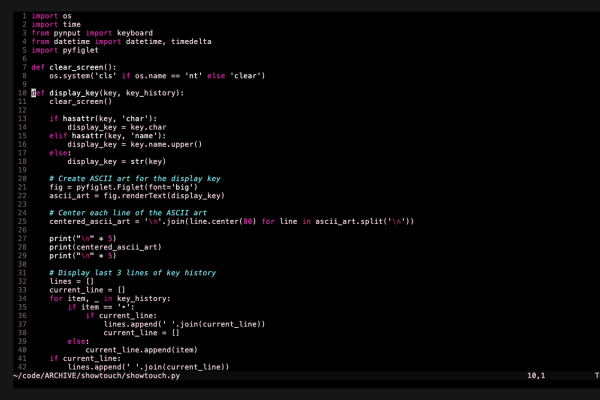Click 'if current_line:' on line 36
The width and height of the screenshot is (600, 400).
click(x=121, y=316)
